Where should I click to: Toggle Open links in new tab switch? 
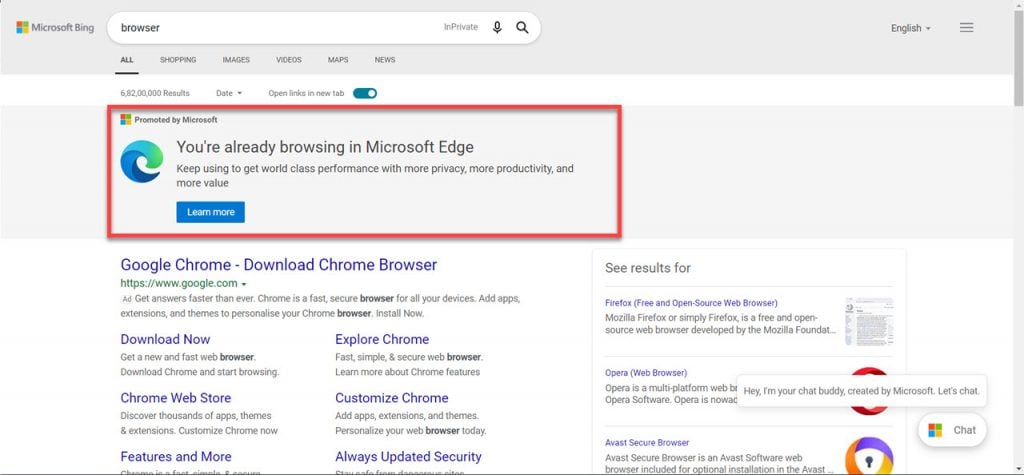tap(365, 93)
